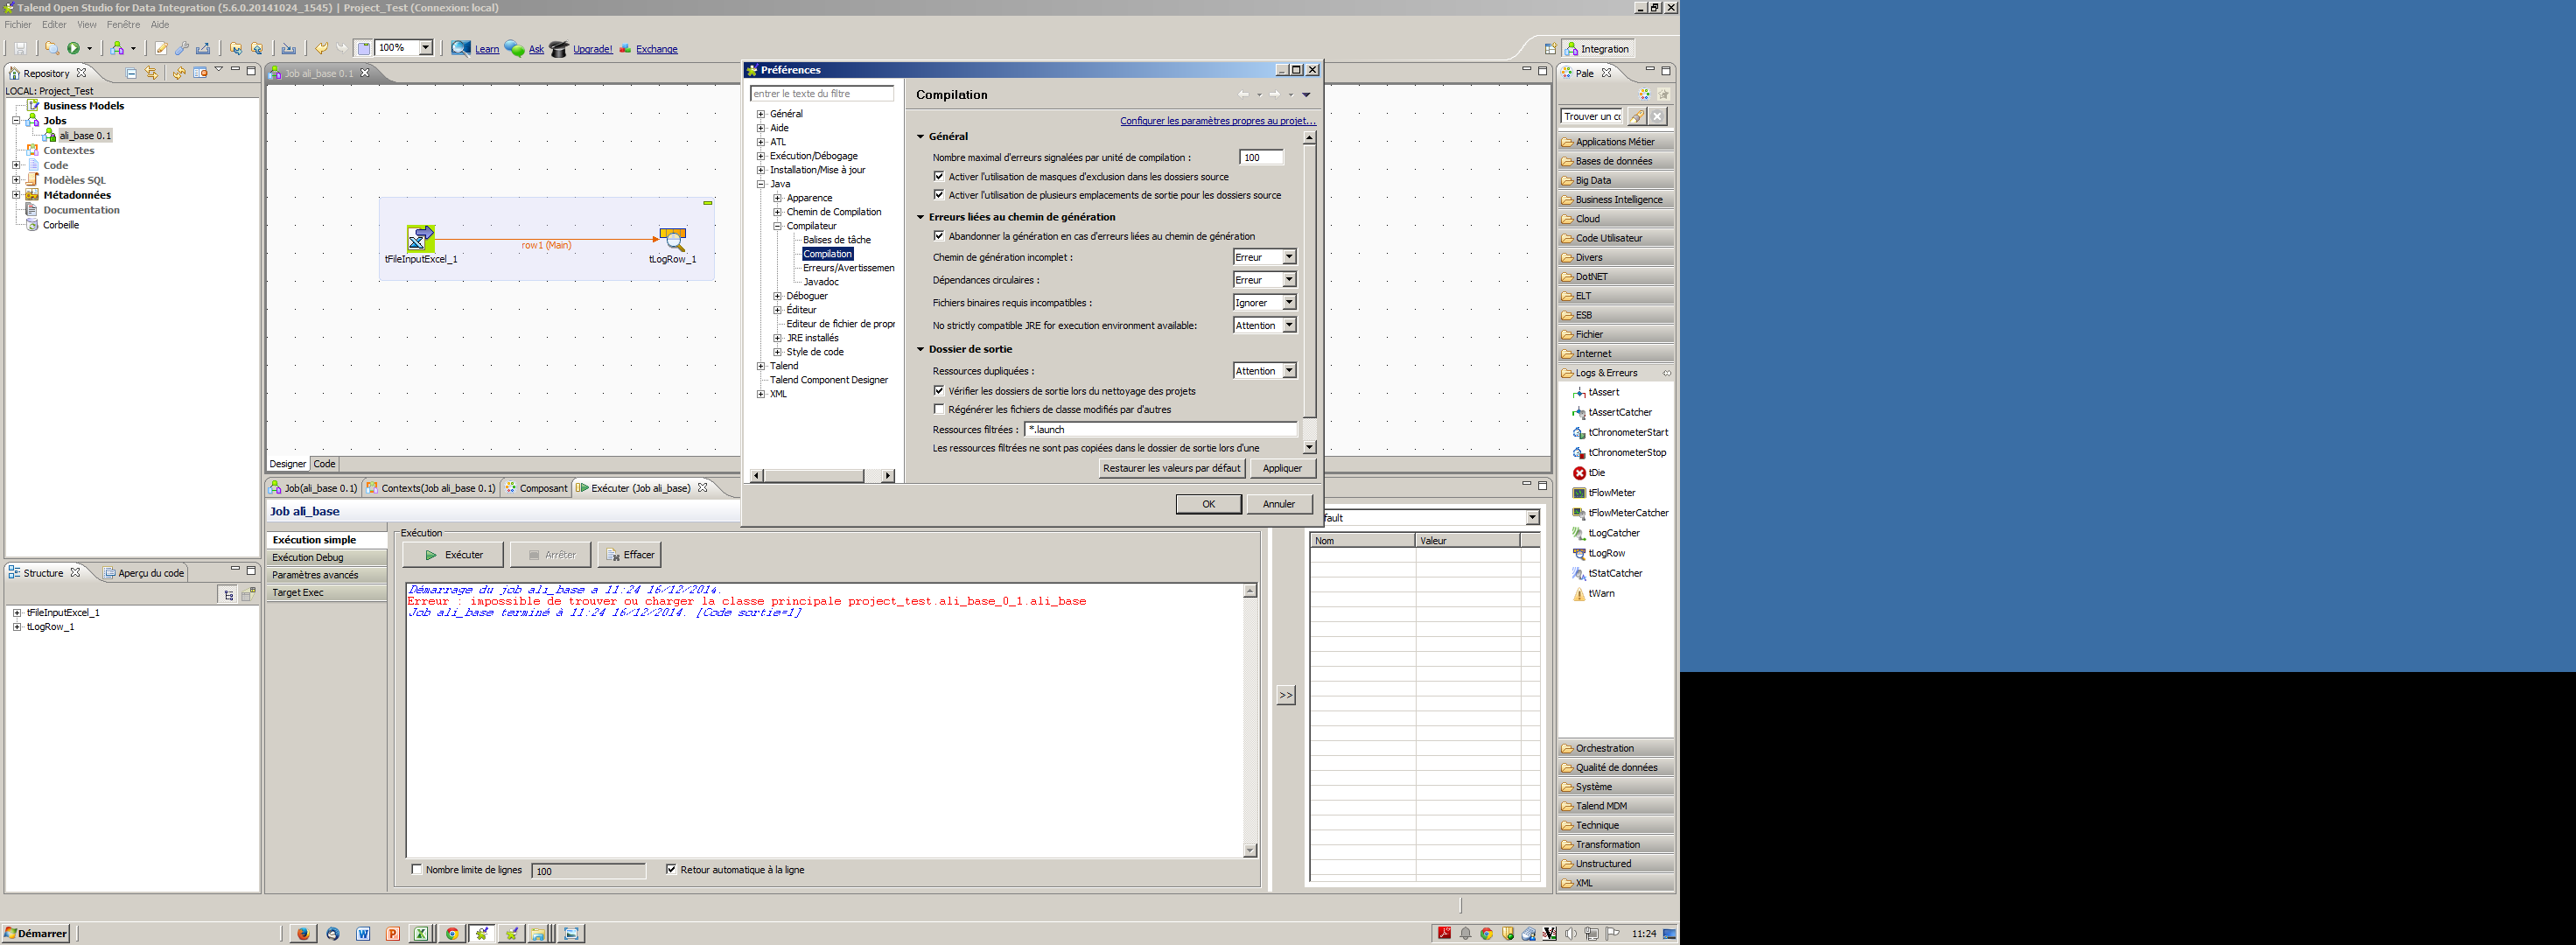Switch to the Composant tab
This screenshot has height=945, width=2576.
click(536, 489)
